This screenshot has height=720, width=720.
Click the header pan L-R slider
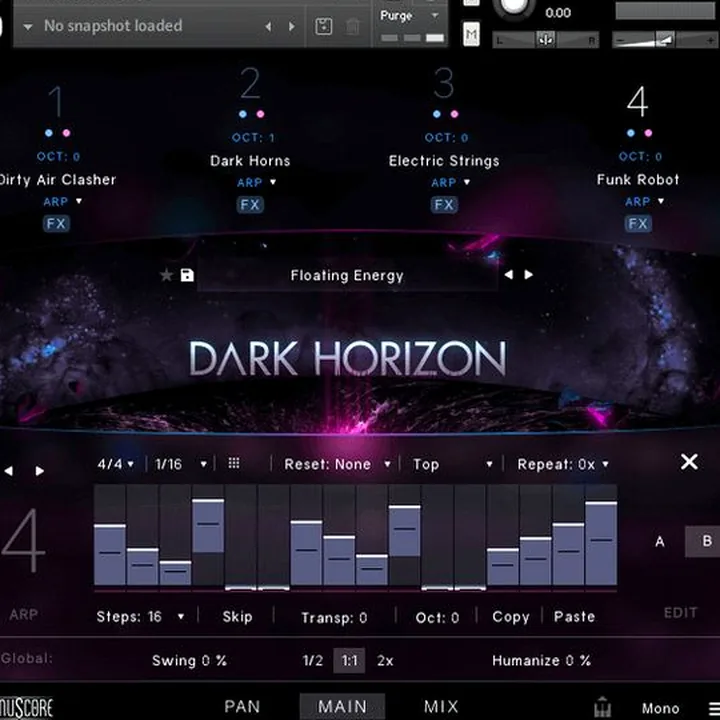click(546, 40)
